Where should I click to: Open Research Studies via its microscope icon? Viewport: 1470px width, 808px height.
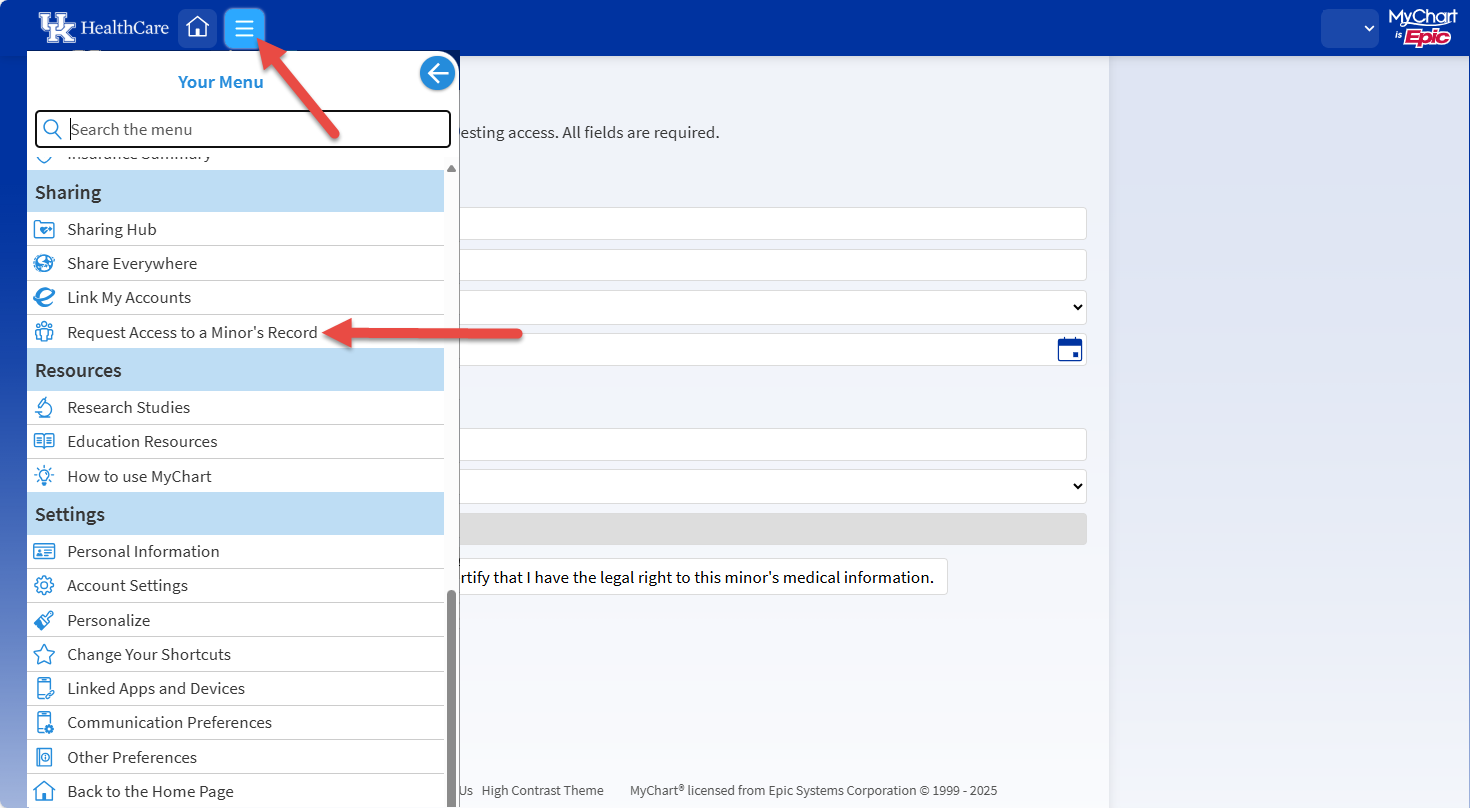coord(45,407)
